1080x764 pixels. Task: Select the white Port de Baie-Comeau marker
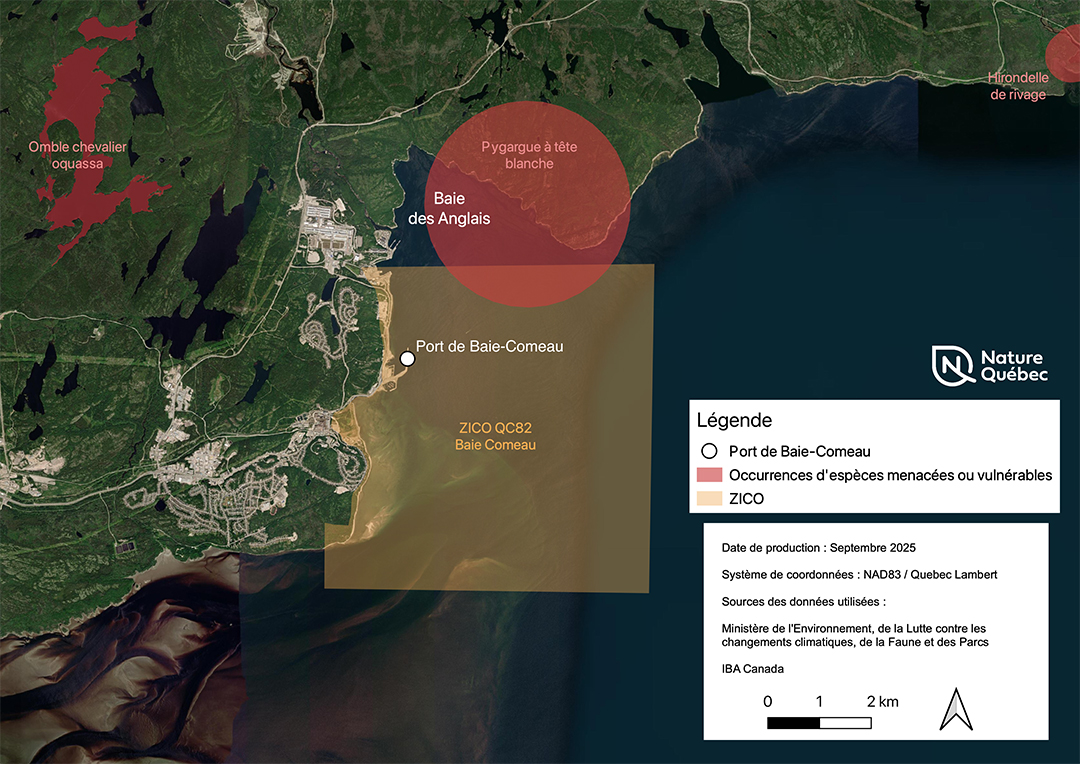[407, 358]
